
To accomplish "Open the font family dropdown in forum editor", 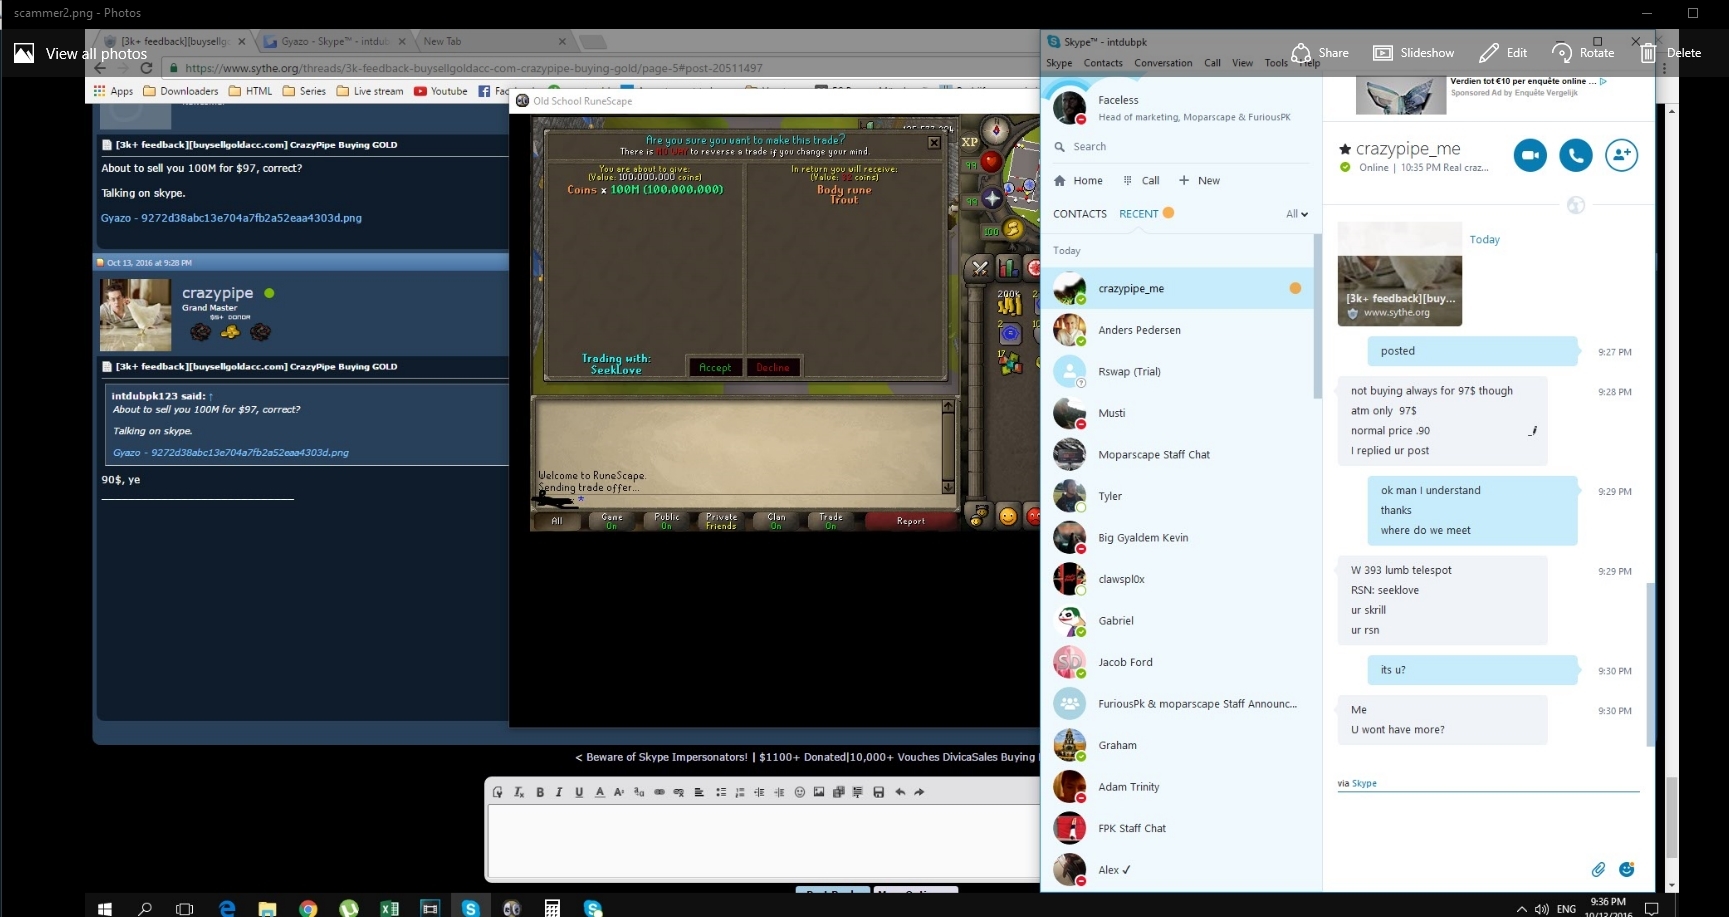I will coord(639,792).
